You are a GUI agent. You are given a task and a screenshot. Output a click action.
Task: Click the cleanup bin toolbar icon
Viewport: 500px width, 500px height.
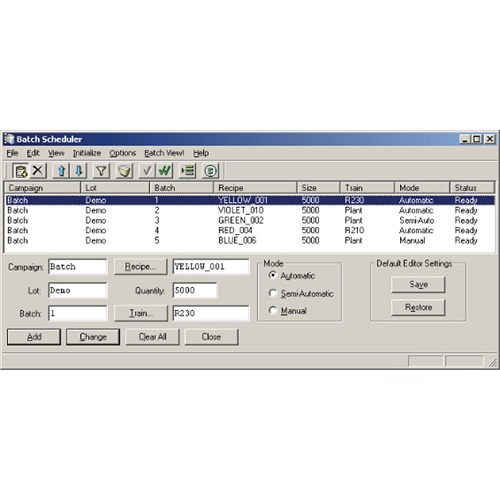124,171
